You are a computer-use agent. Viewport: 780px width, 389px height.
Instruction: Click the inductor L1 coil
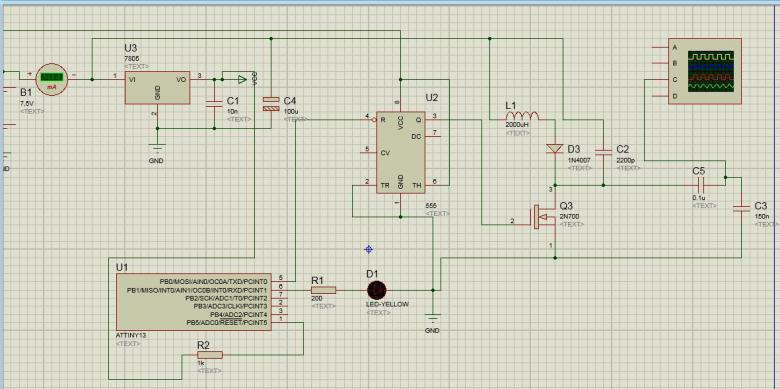click(521, 116)
